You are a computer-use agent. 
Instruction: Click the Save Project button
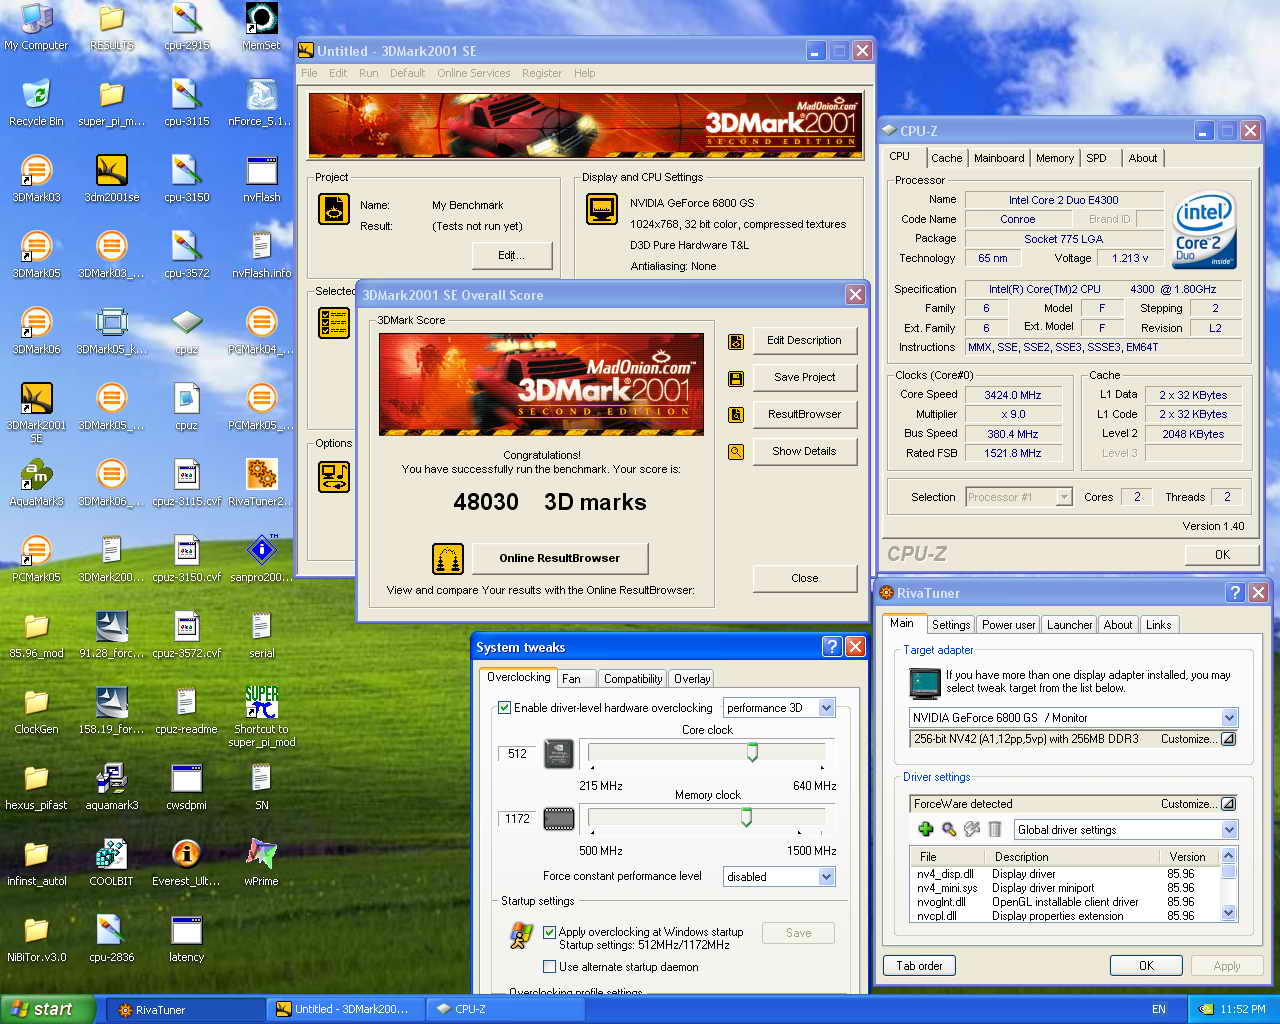pos(804,377)
